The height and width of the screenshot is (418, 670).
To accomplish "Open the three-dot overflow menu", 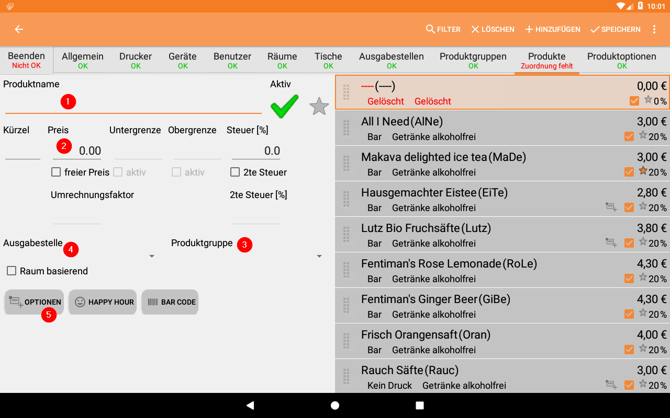I will pyautogui.click(x=654, y=30).
